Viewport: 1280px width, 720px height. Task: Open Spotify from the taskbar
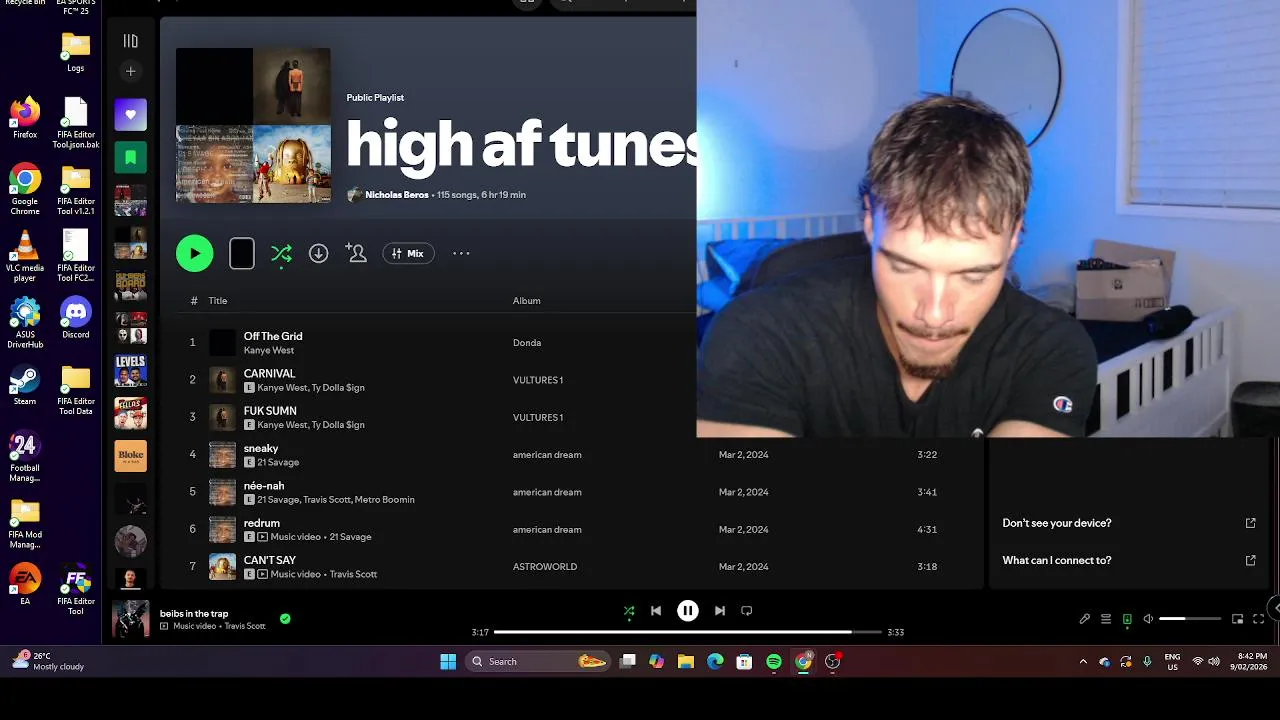[774, 661]
